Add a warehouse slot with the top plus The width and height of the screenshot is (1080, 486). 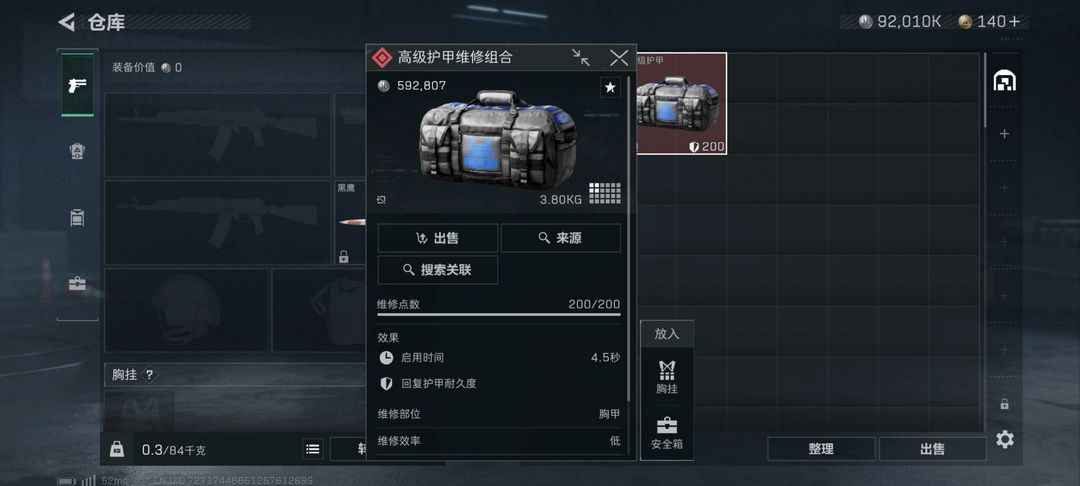1004,134
